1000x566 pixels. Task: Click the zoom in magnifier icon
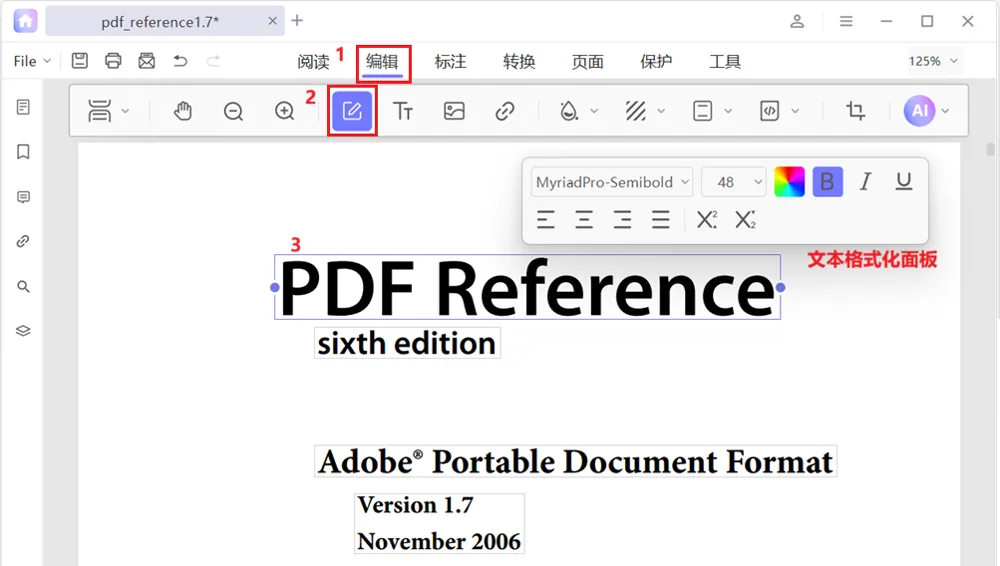(x=284, y=111)
